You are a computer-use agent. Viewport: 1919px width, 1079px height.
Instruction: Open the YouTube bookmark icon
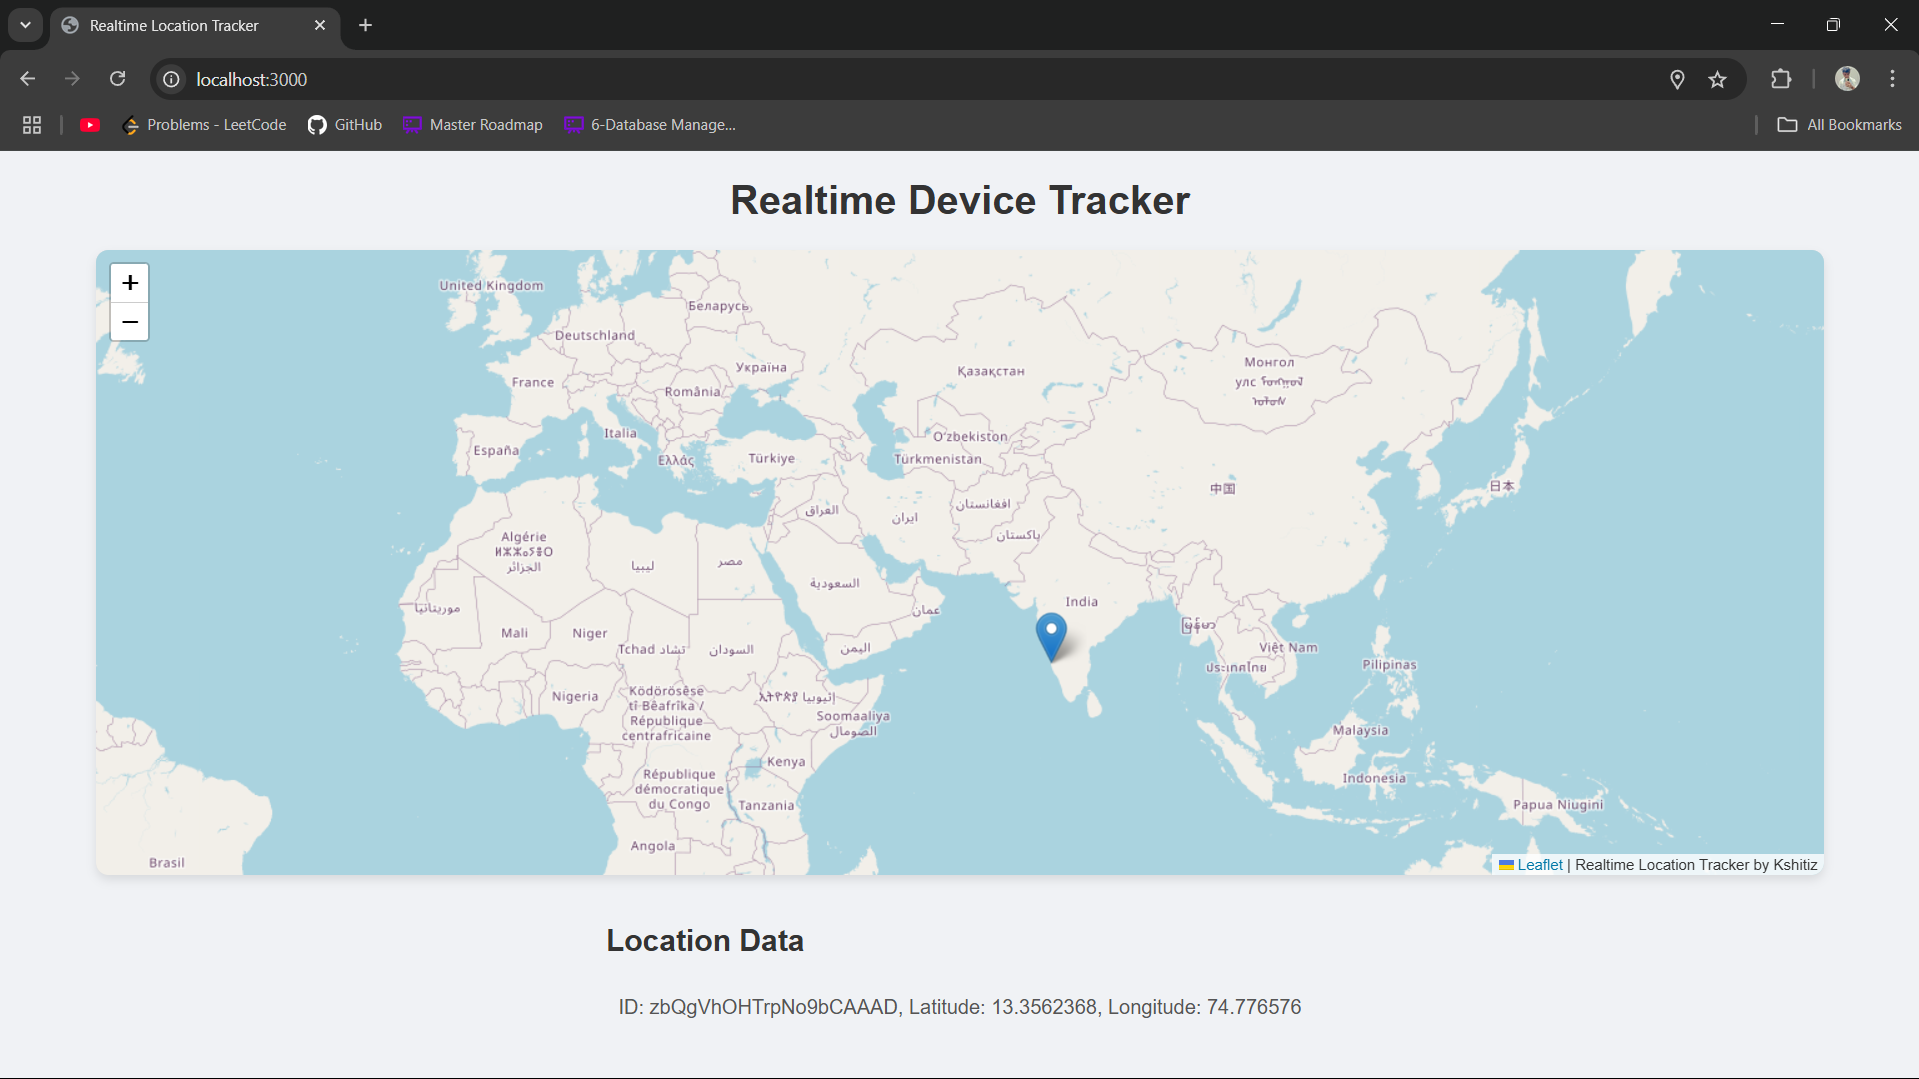point(90,125)
